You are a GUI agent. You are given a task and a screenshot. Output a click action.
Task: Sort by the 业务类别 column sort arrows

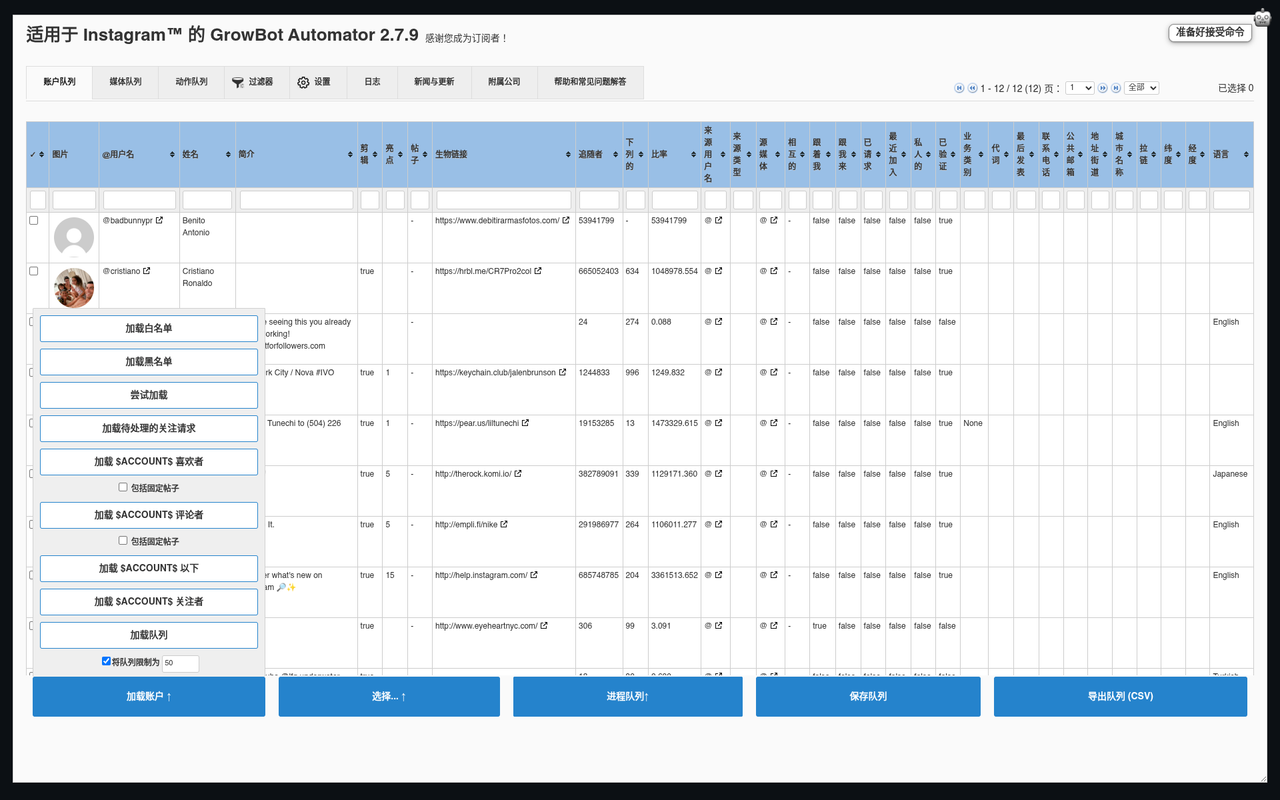[981, 155]
